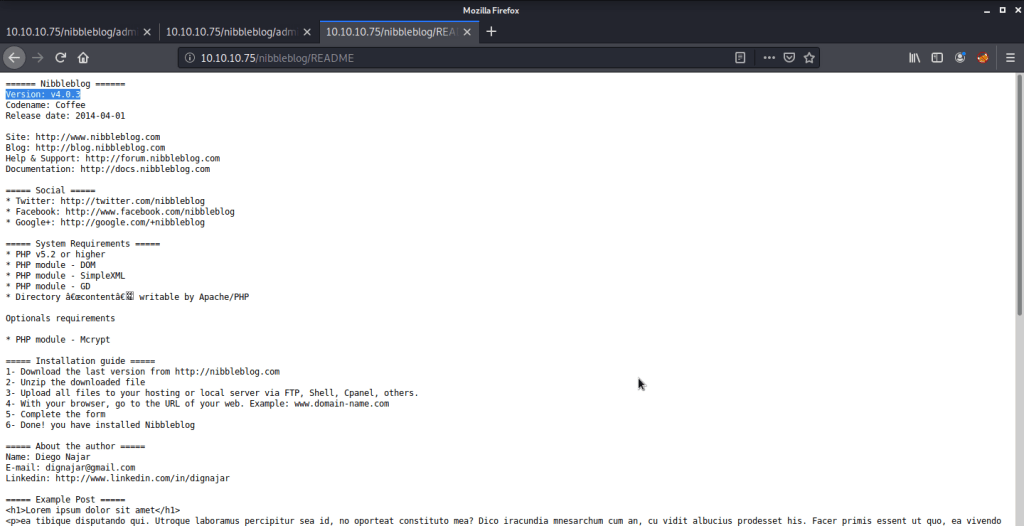Open the Firefox hamburger application menu
This screenshot has width=1024, height=526.
(x=1007, y=58)
